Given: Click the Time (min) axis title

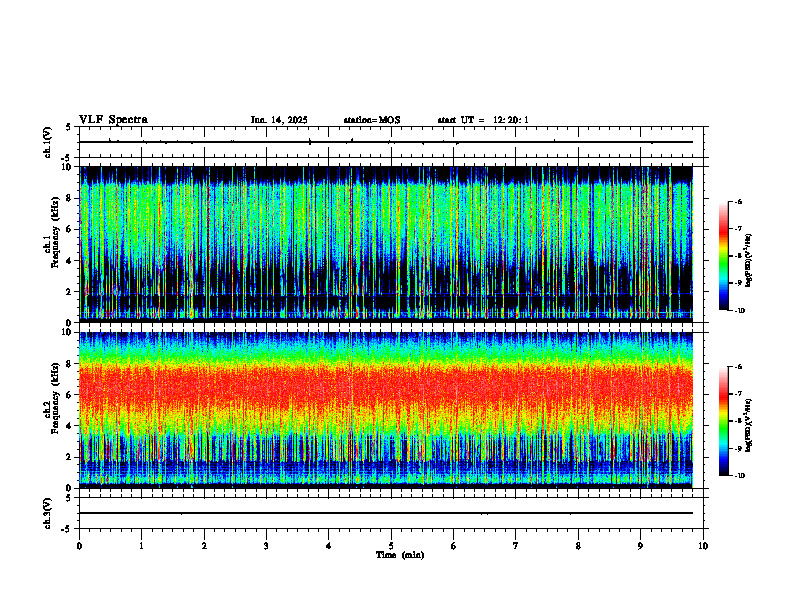Looking at the screenshot, I should tap(400, 555).
